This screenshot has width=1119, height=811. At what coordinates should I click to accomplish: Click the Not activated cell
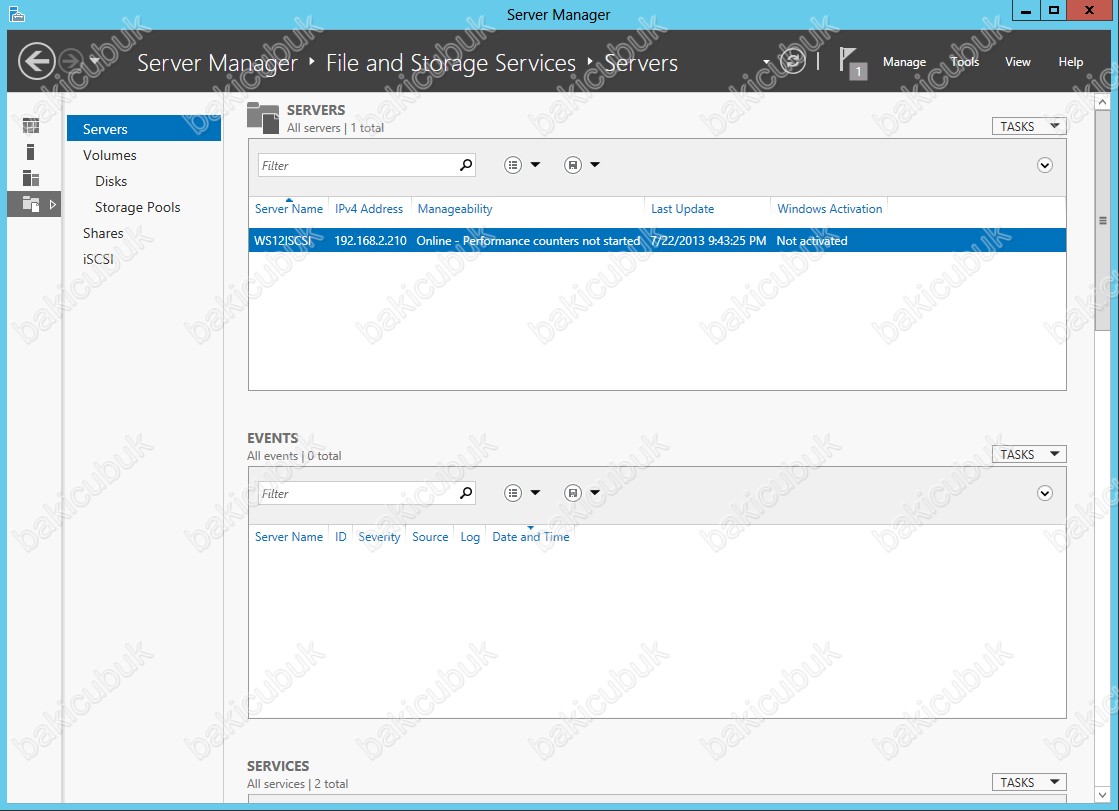pos(812,241)
